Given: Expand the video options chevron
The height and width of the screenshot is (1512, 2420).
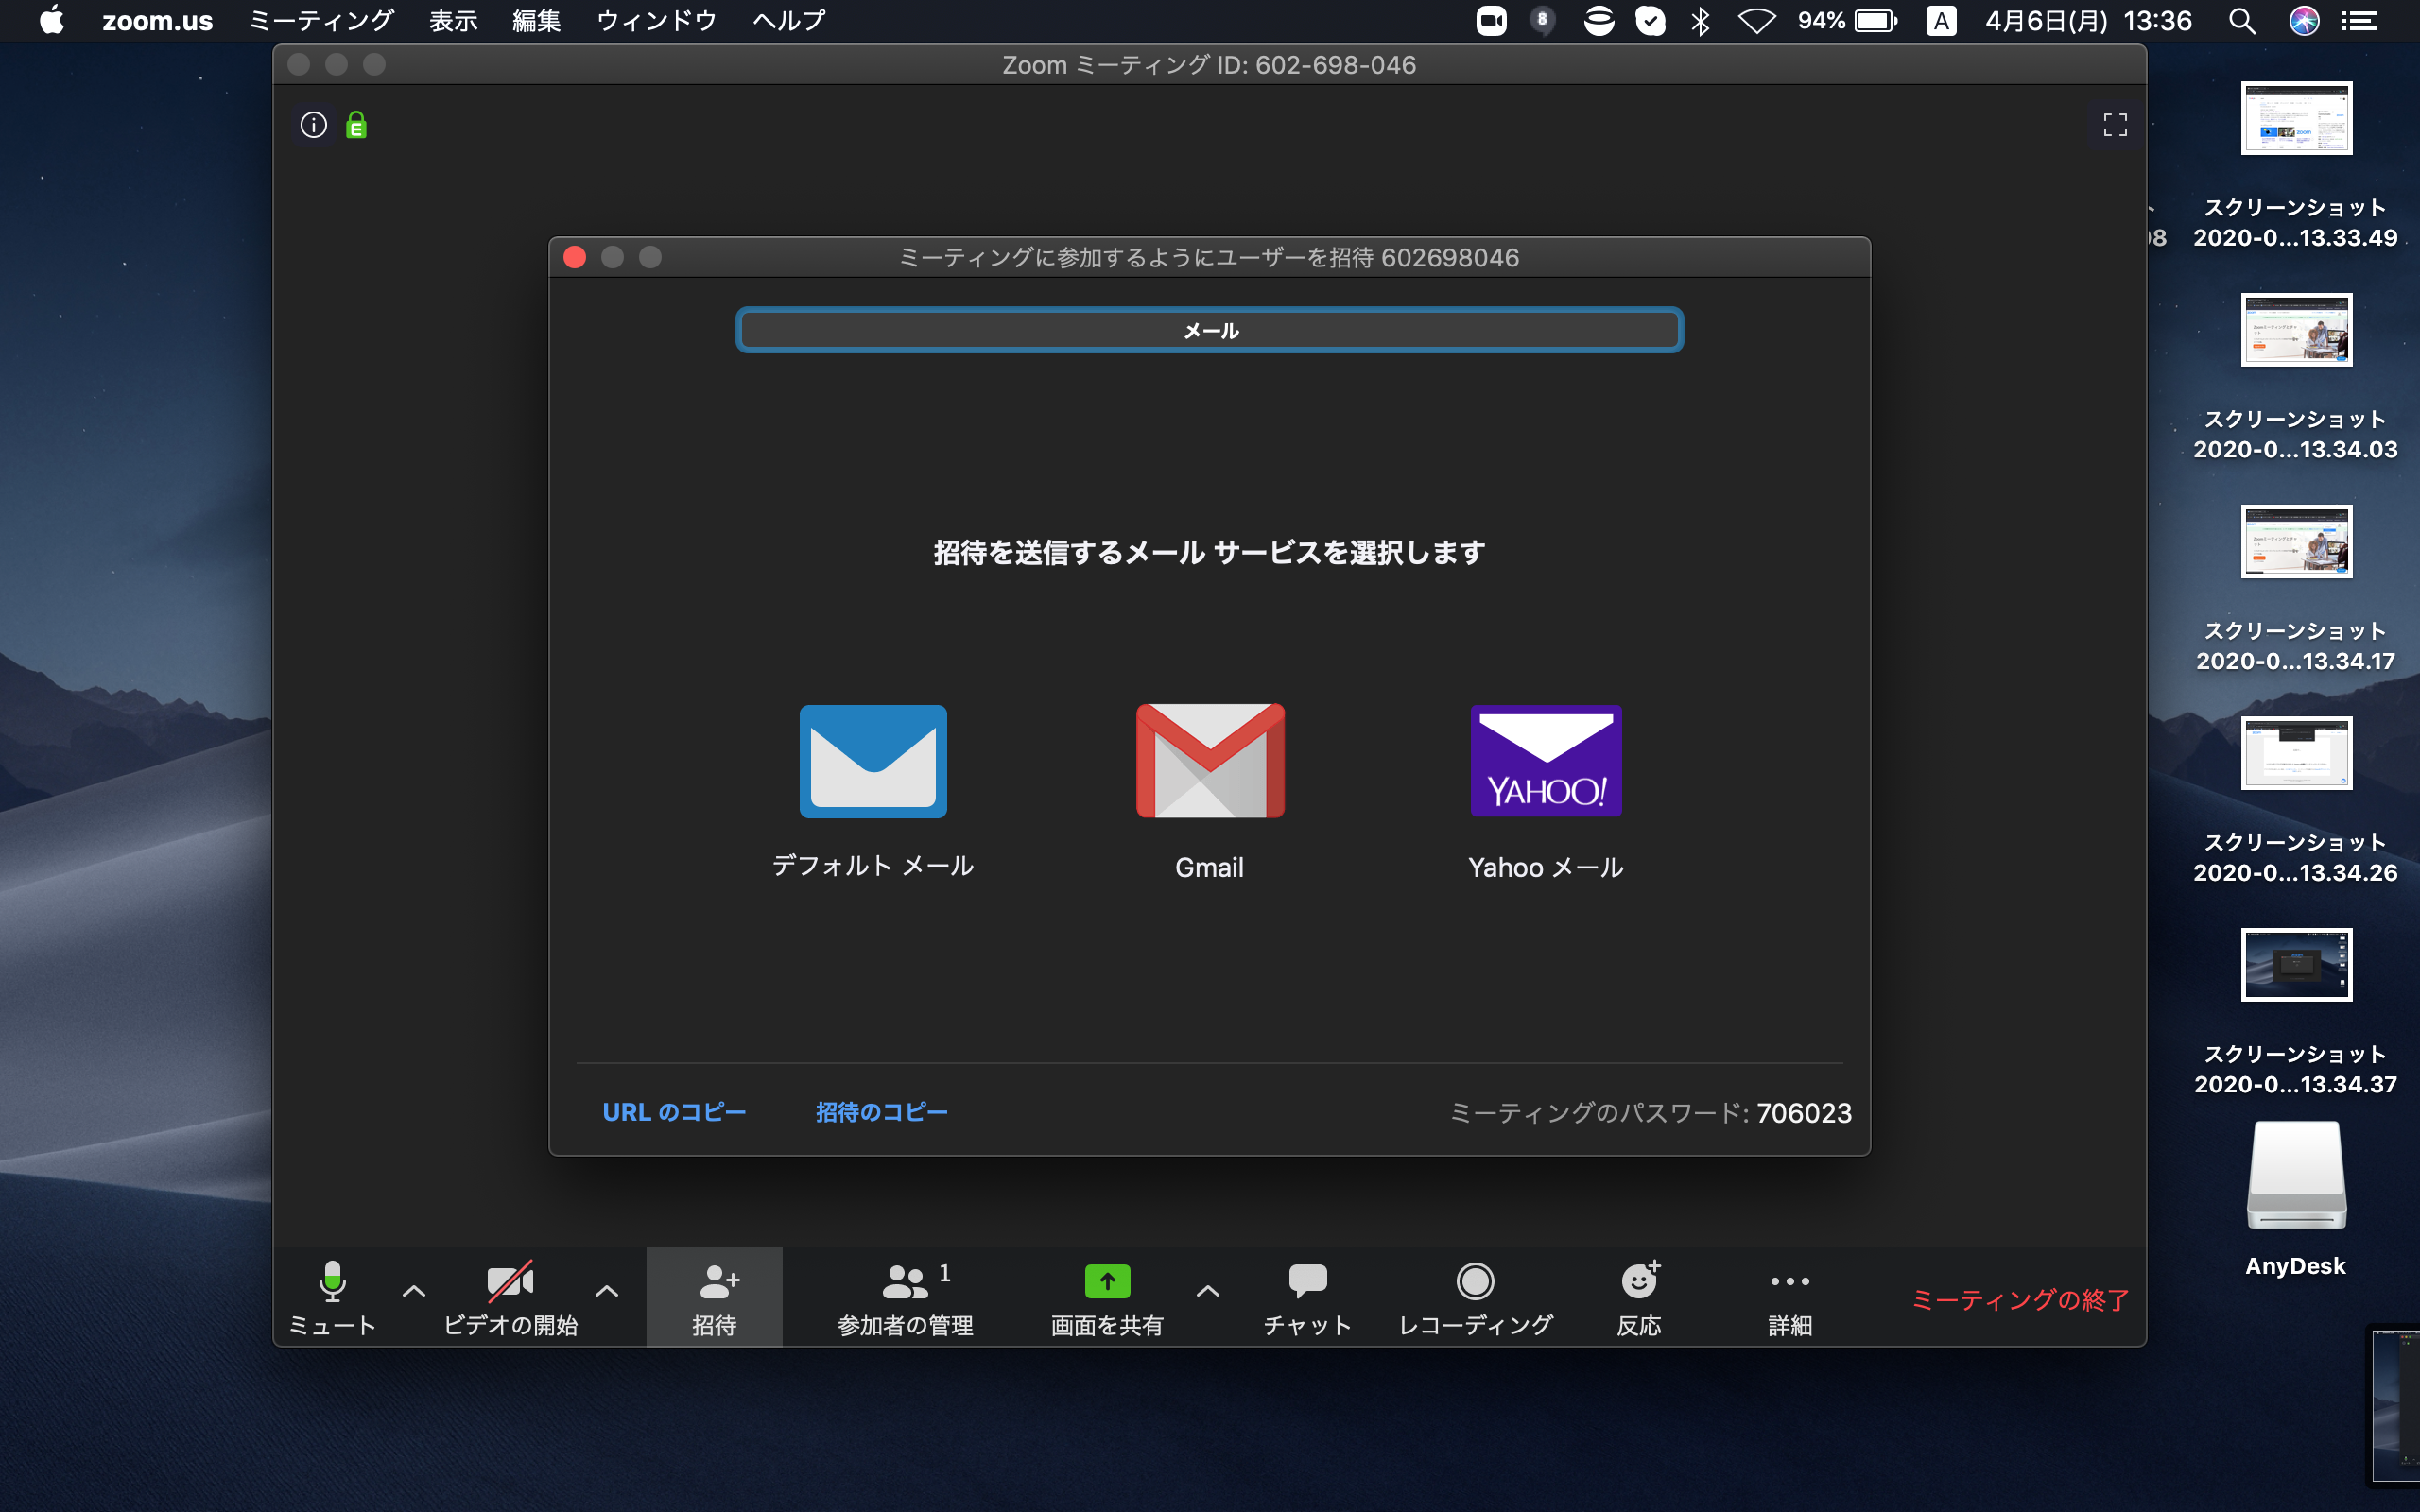Looking at the screenshot, I should (x=606, y=1291).
